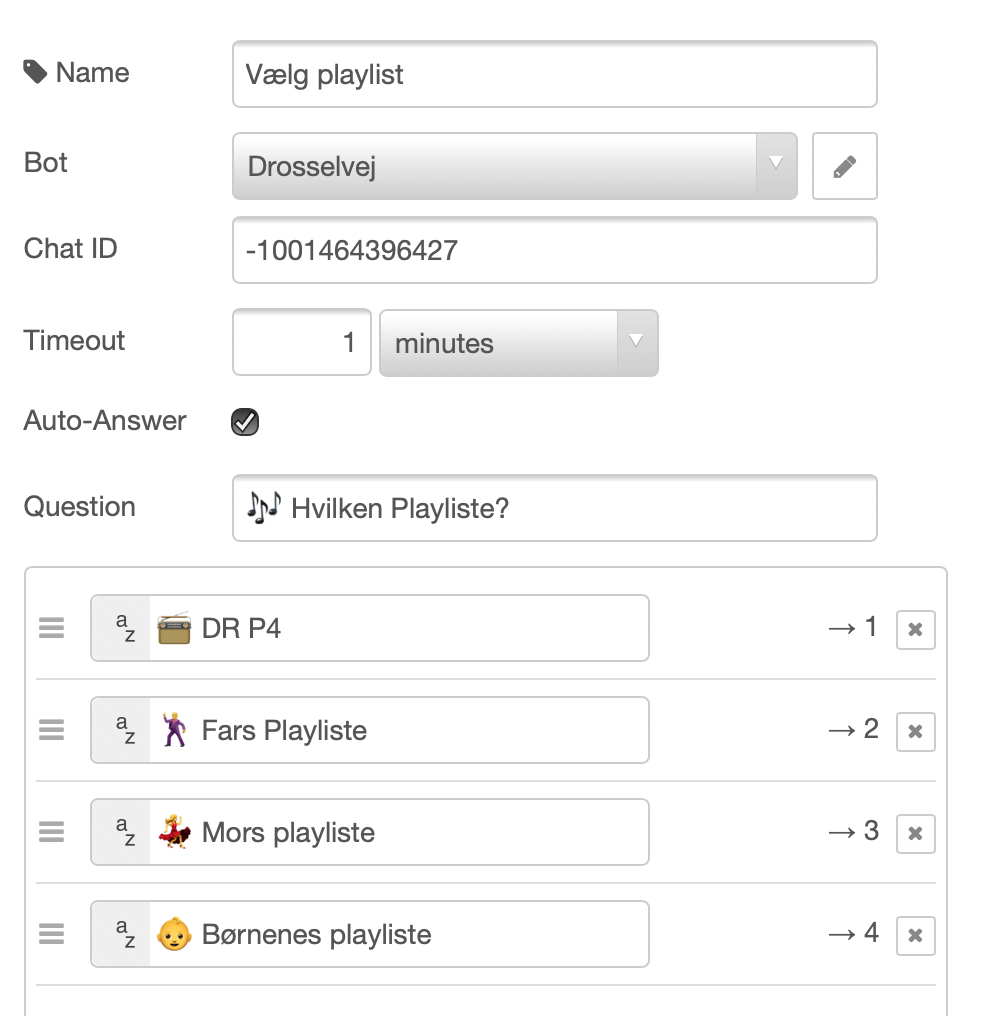
Task: Click the reorder handle for Fars Playliste
Action: tap(52, 730)
